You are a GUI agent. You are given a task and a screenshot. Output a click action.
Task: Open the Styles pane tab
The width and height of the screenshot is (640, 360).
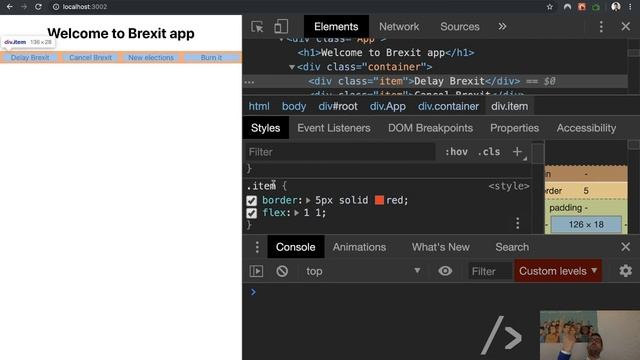coord(265,128)
